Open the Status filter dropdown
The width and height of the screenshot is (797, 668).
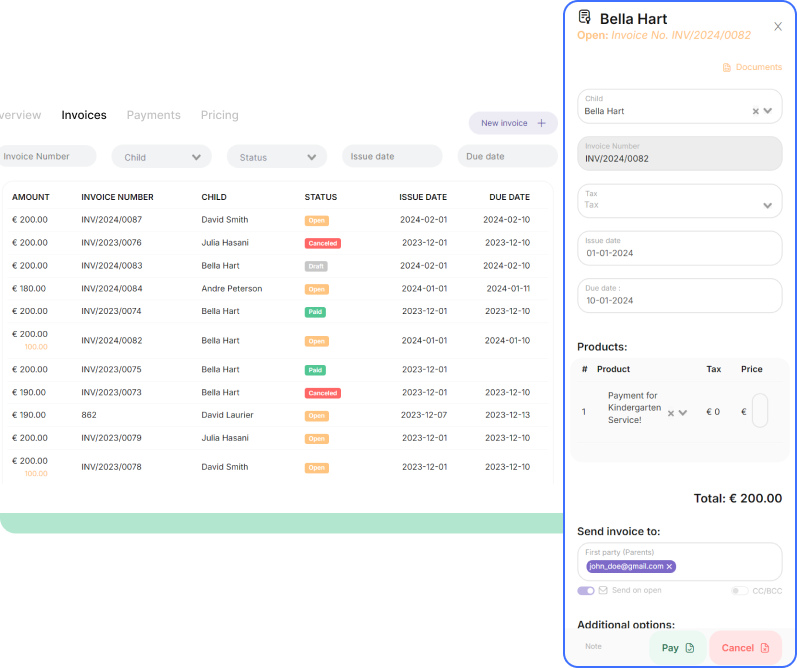point(277,157)
